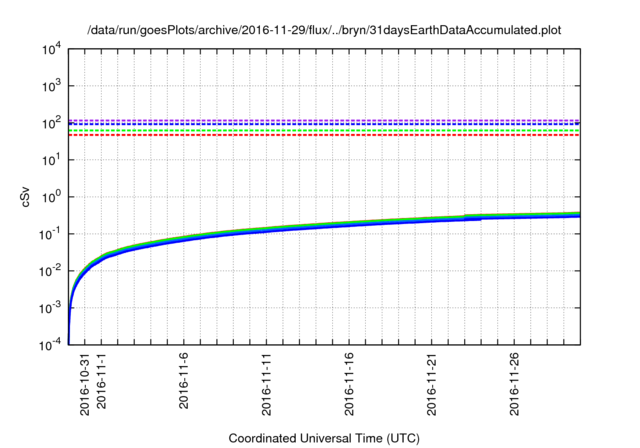Image resolution: width=640 pixels, height=448 pixels.
Task: Click the 10^0 y-axis tick label
Action: (x=51, y=197)
